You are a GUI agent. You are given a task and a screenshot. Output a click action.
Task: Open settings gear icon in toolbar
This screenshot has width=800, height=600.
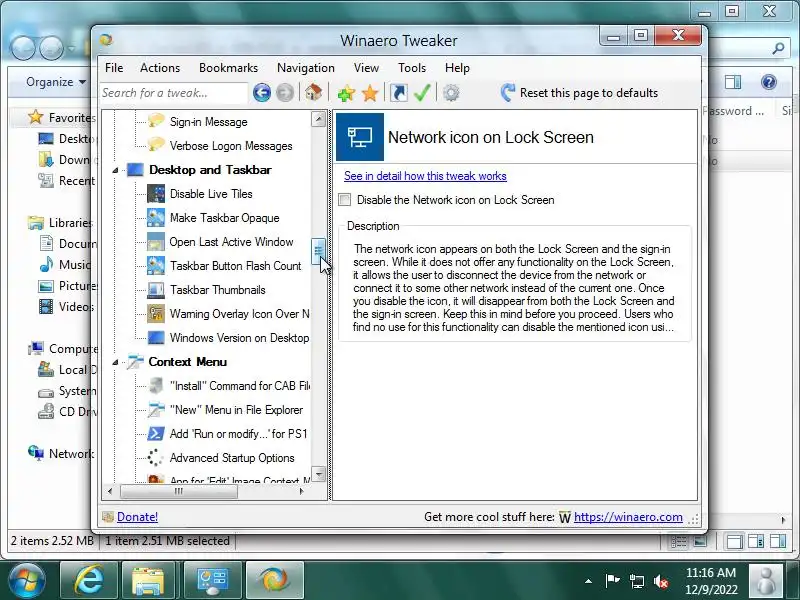pyautogui.click(x=451, y=93)
